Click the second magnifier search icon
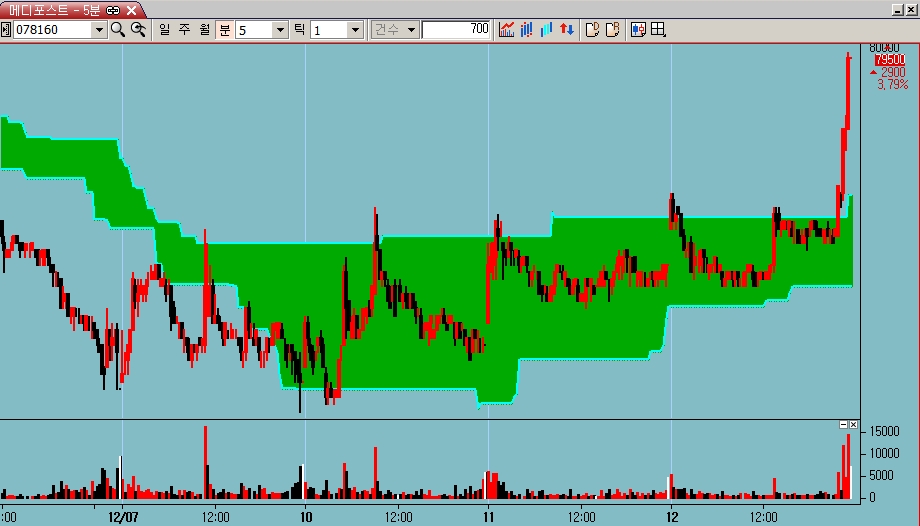 click(x=138, y=30)
